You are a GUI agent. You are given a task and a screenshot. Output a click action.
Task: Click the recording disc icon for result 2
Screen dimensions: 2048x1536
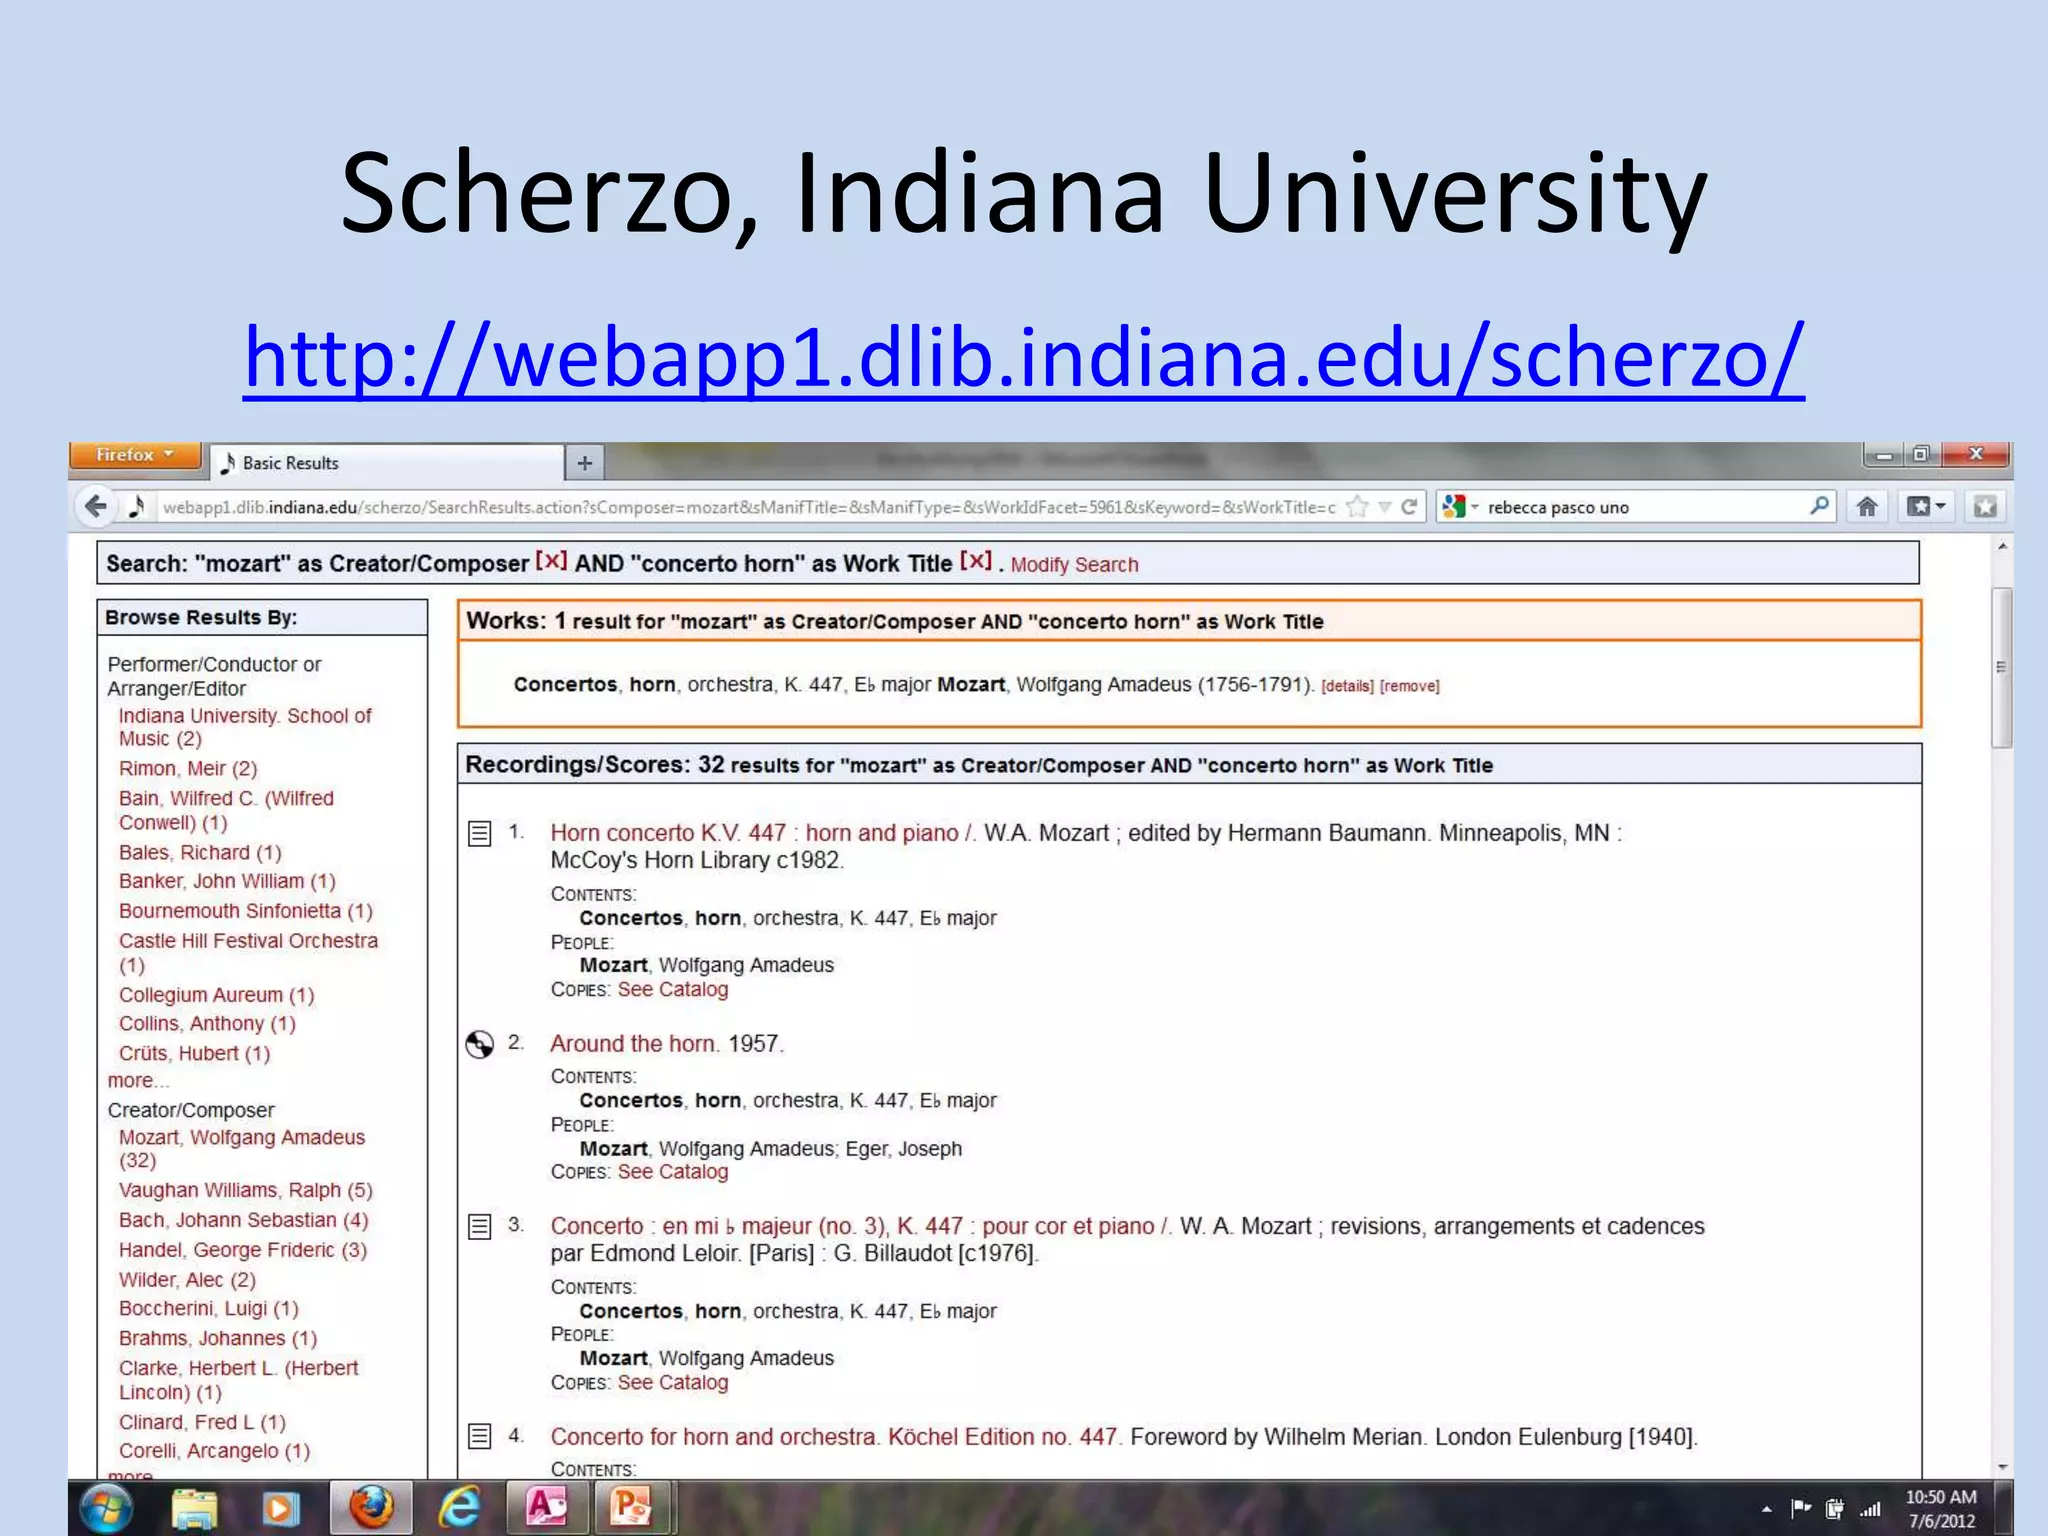click(480, 1044)
